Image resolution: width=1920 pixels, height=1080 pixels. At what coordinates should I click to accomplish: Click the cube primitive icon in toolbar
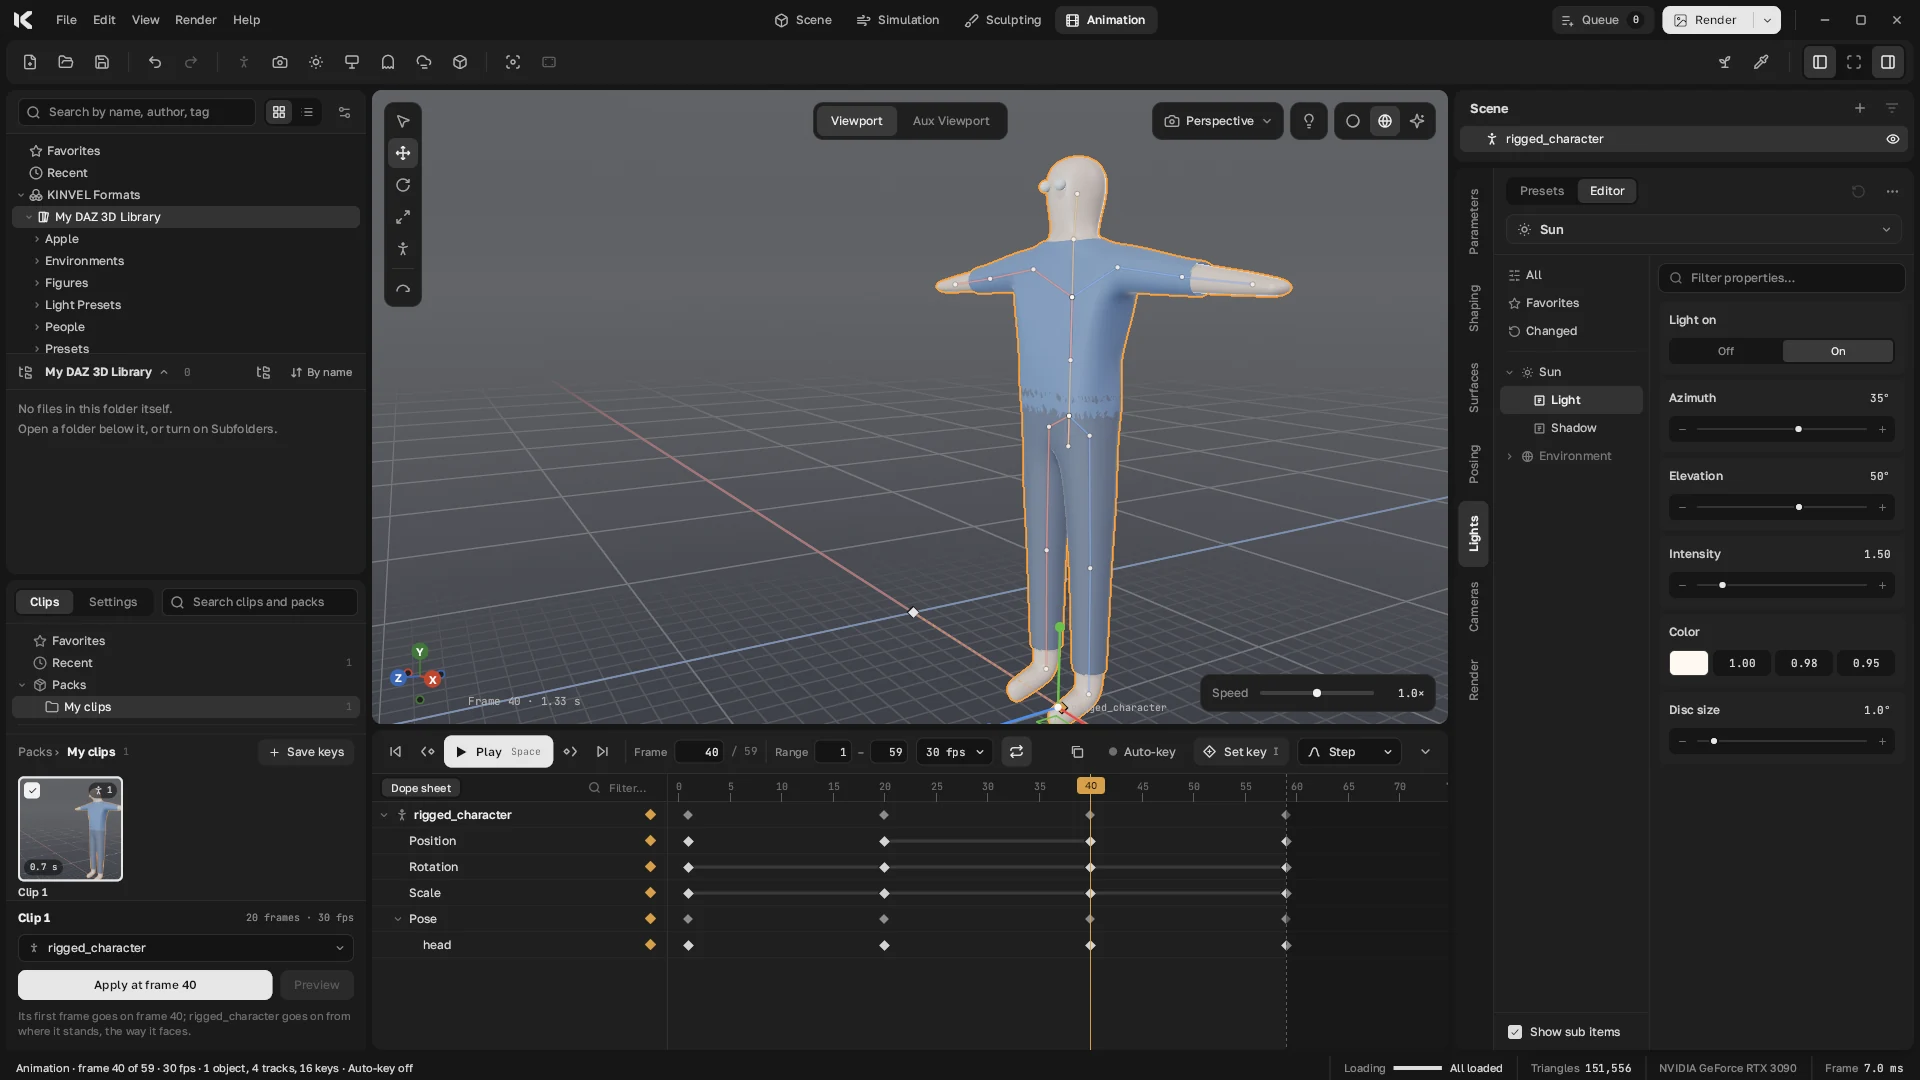(460, 62)
